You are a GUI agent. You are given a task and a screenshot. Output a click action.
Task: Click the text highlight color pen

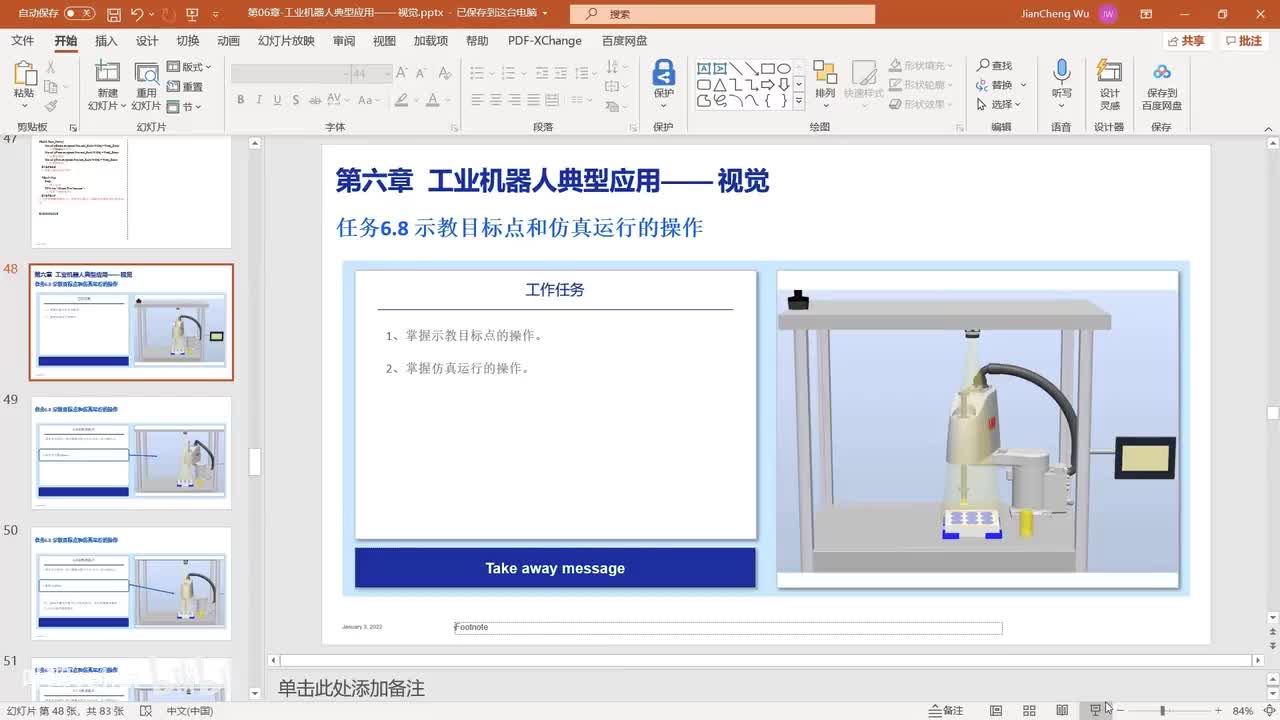pos(401,100)
